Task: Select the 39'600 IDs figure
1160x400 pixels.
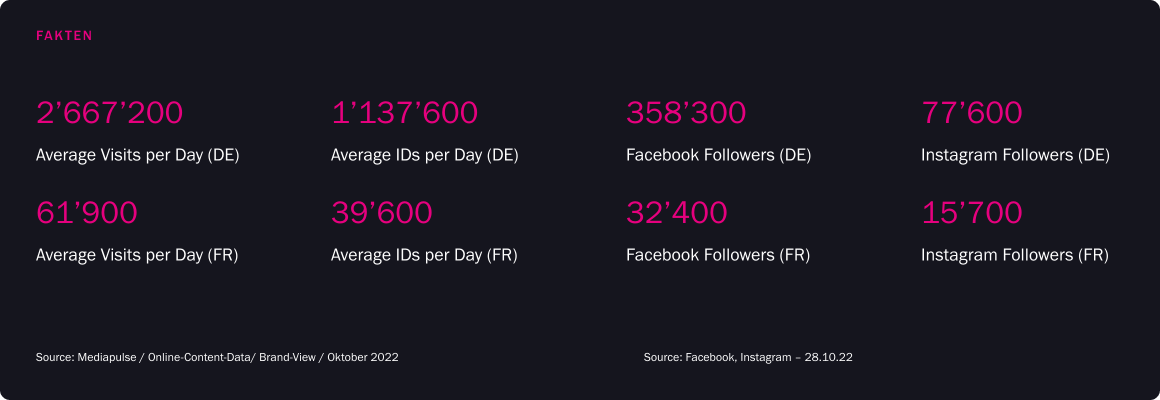Action: point(382,213)
